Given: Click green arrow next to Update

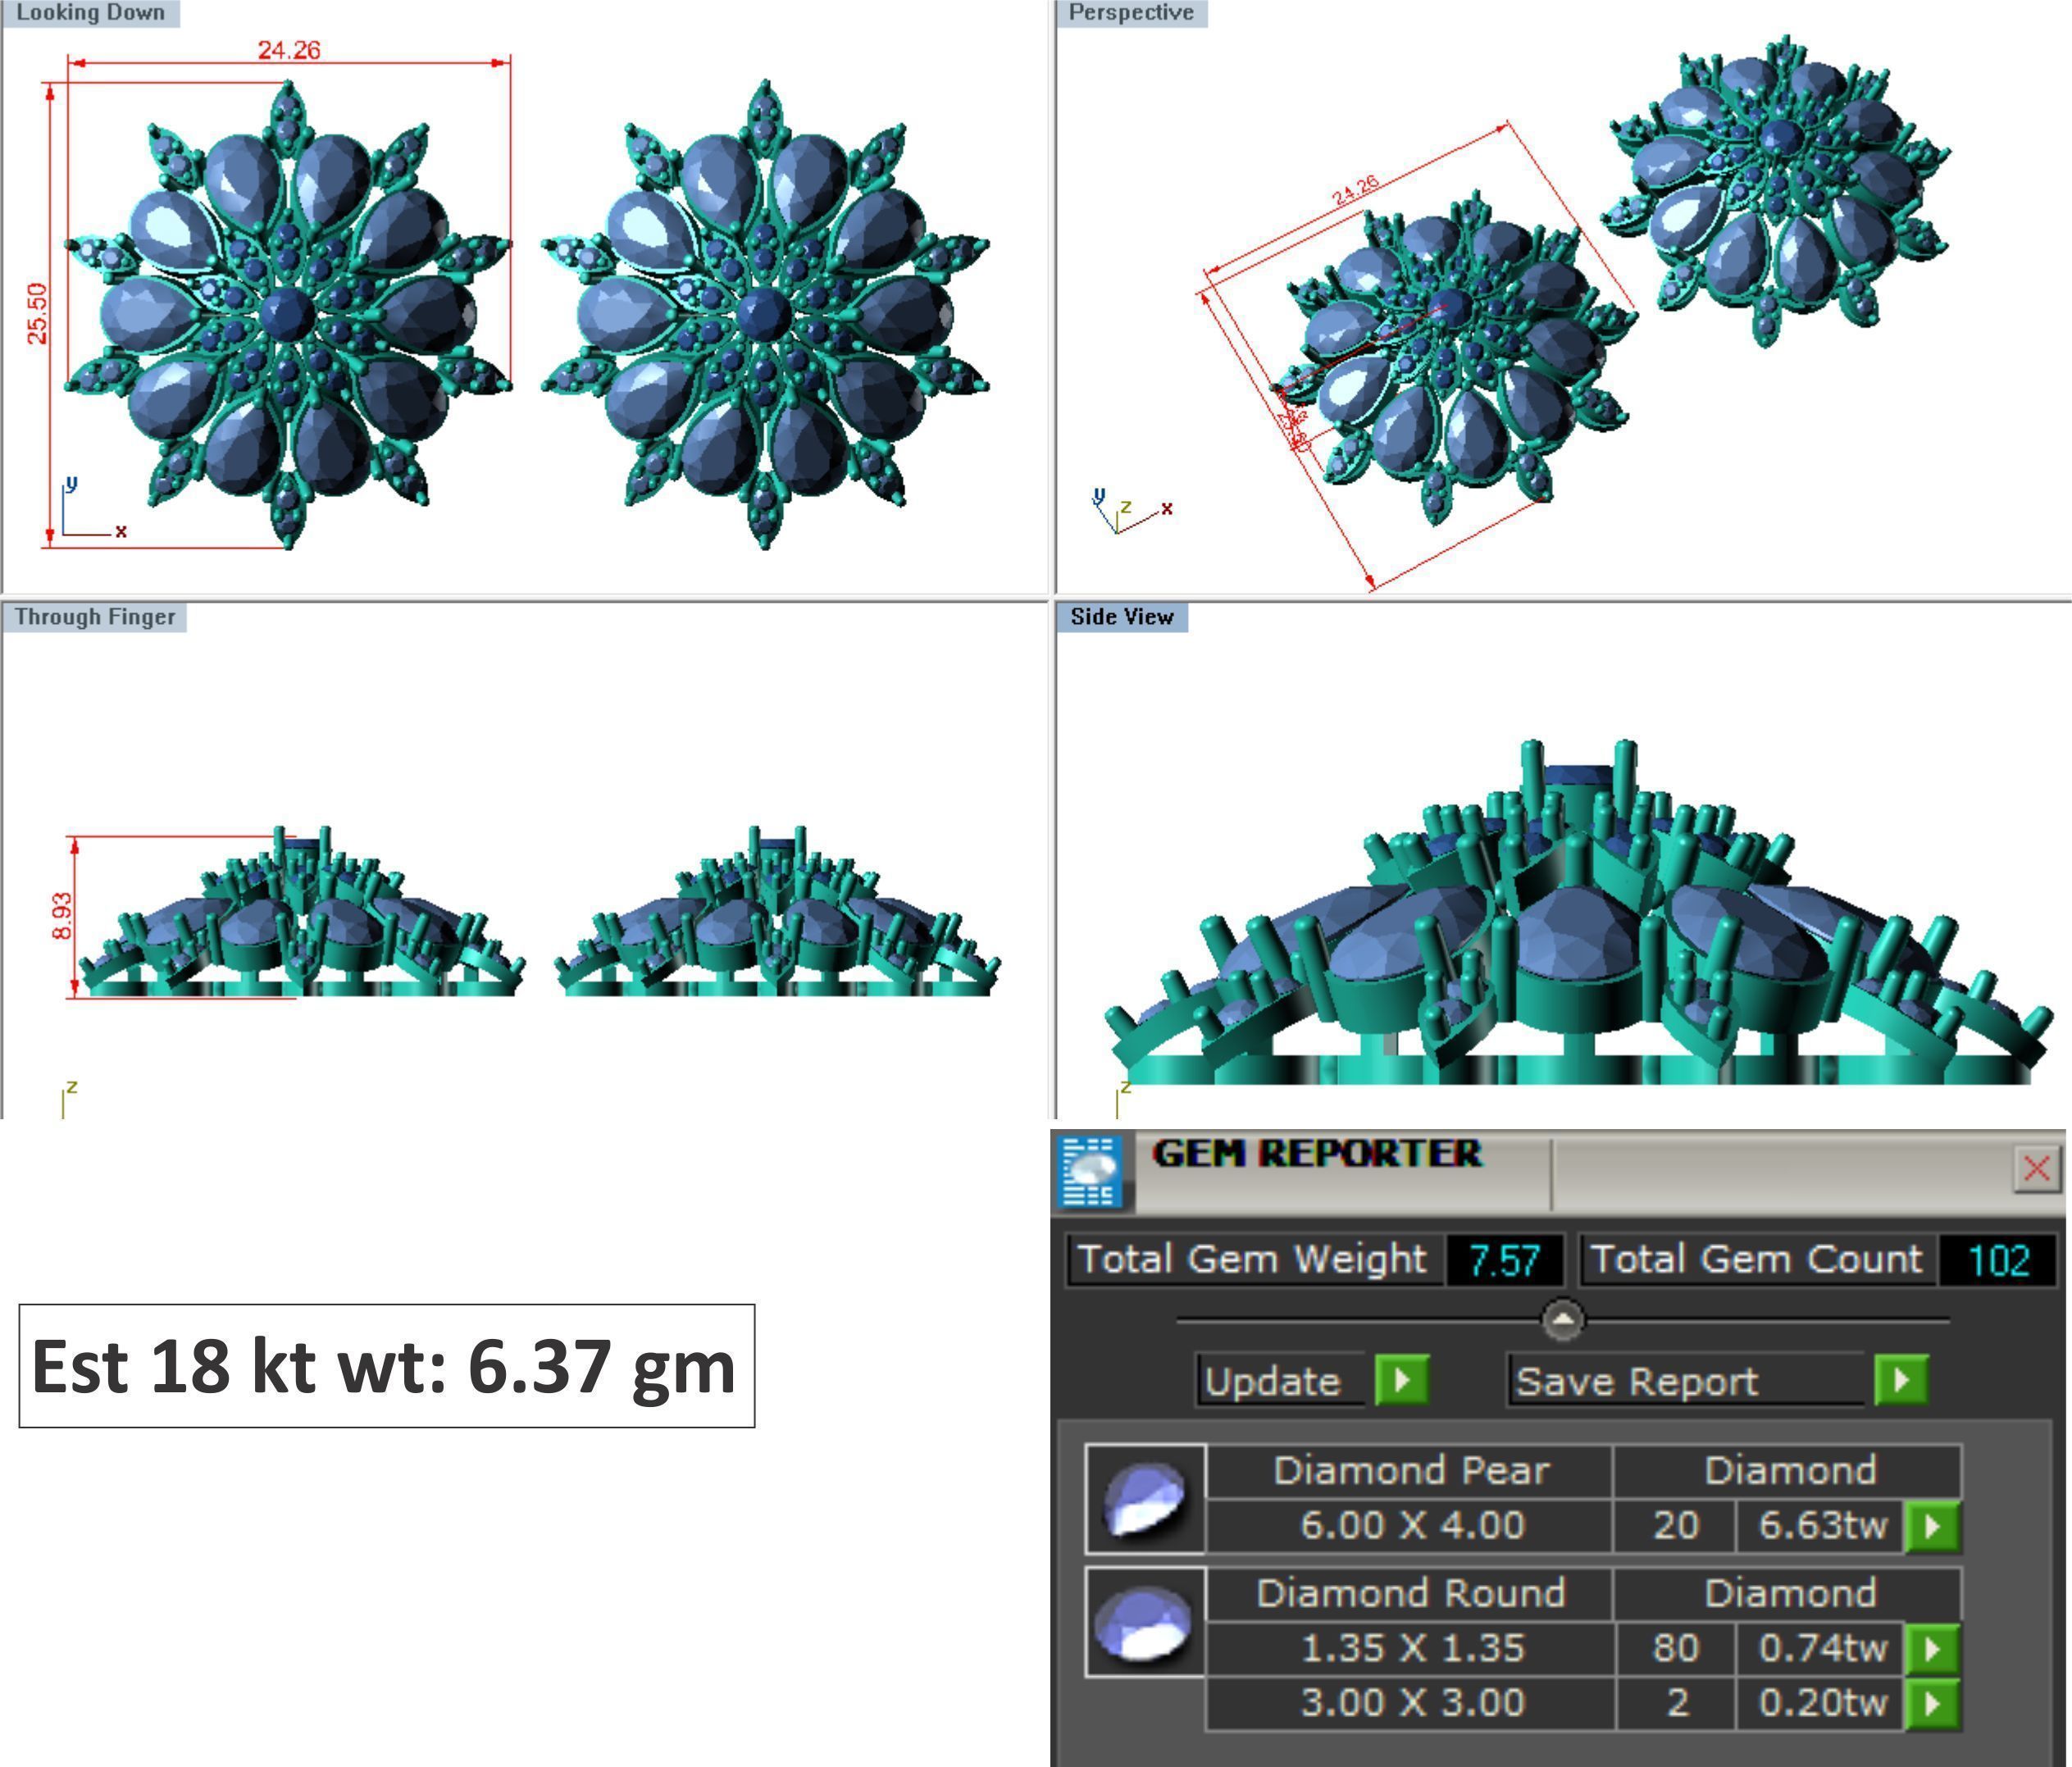Looking at the screenshot, I should tap(1402, 1381).
